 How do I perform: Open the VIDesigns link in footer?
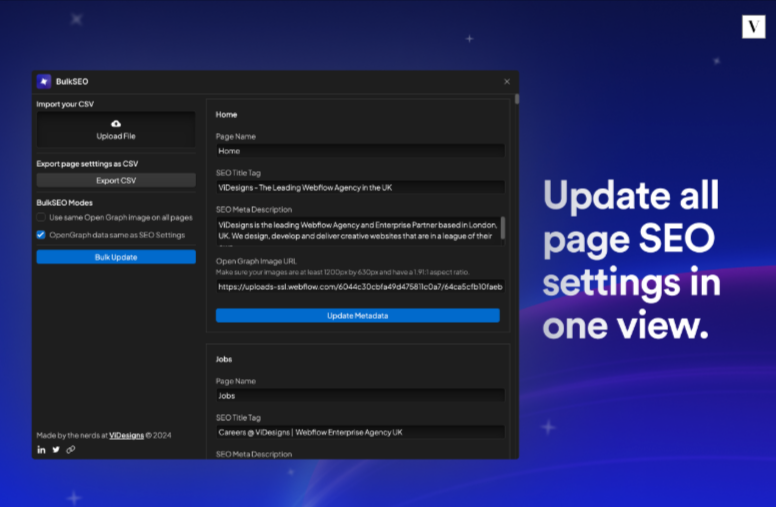pos(126,435)
